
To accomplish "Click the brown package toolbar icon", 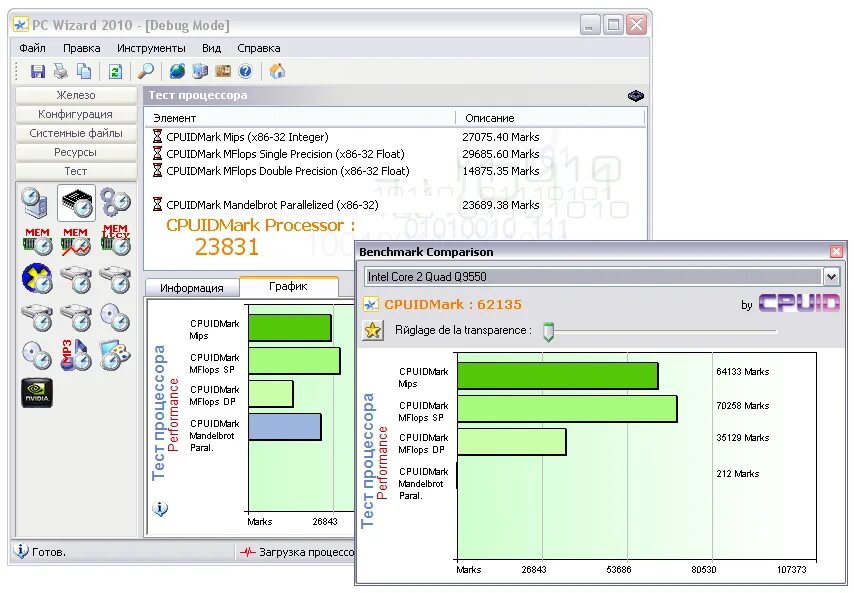I will click(x=223, y=71).
